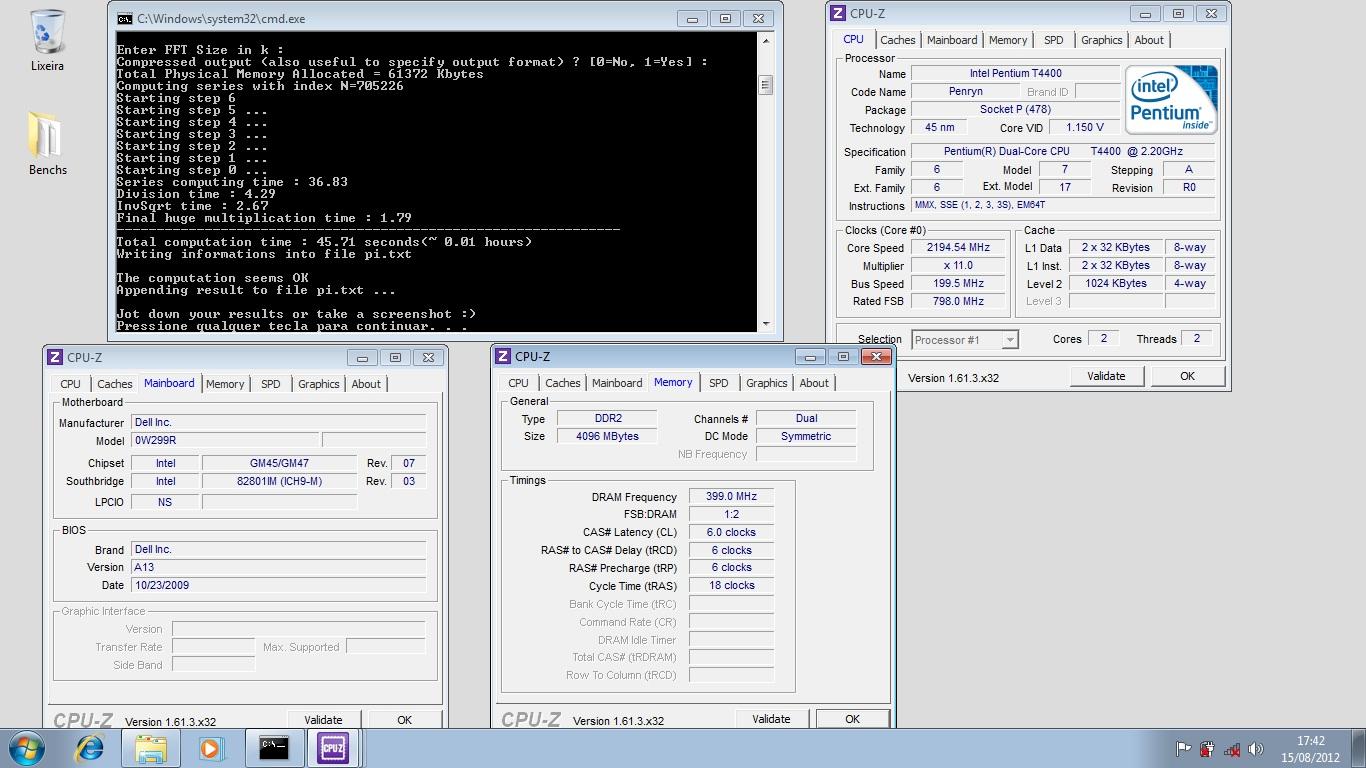Click the network tray icon

1232,749
